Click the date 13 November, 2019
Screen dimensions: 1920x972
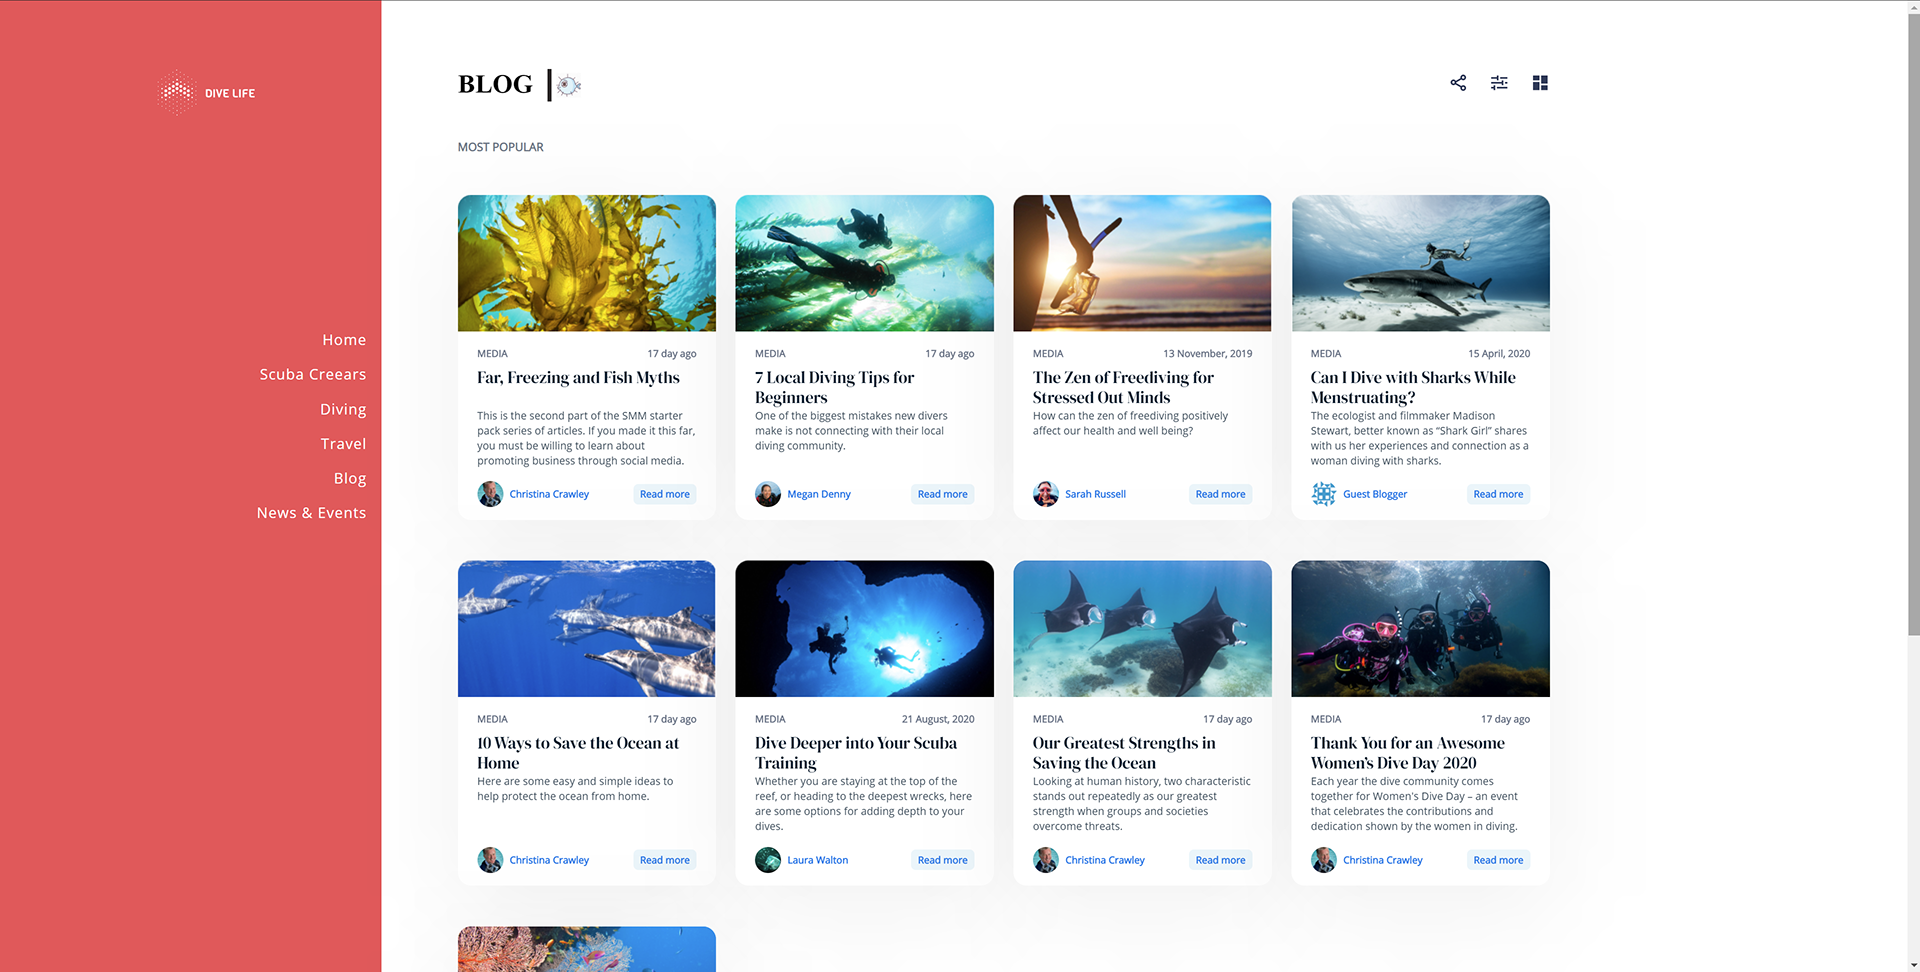(1207, 354)
